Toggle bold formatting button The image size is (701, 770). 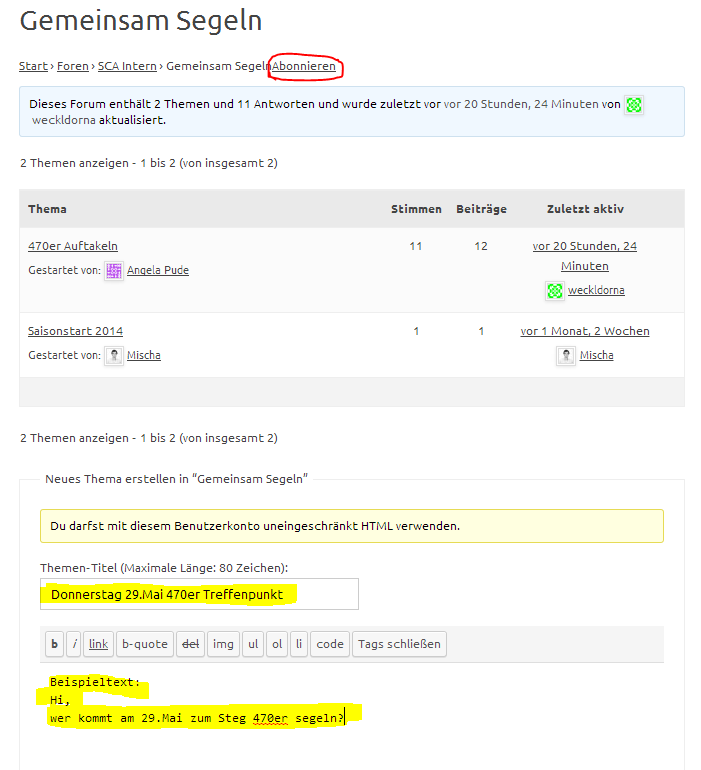(x=54, y=644)
